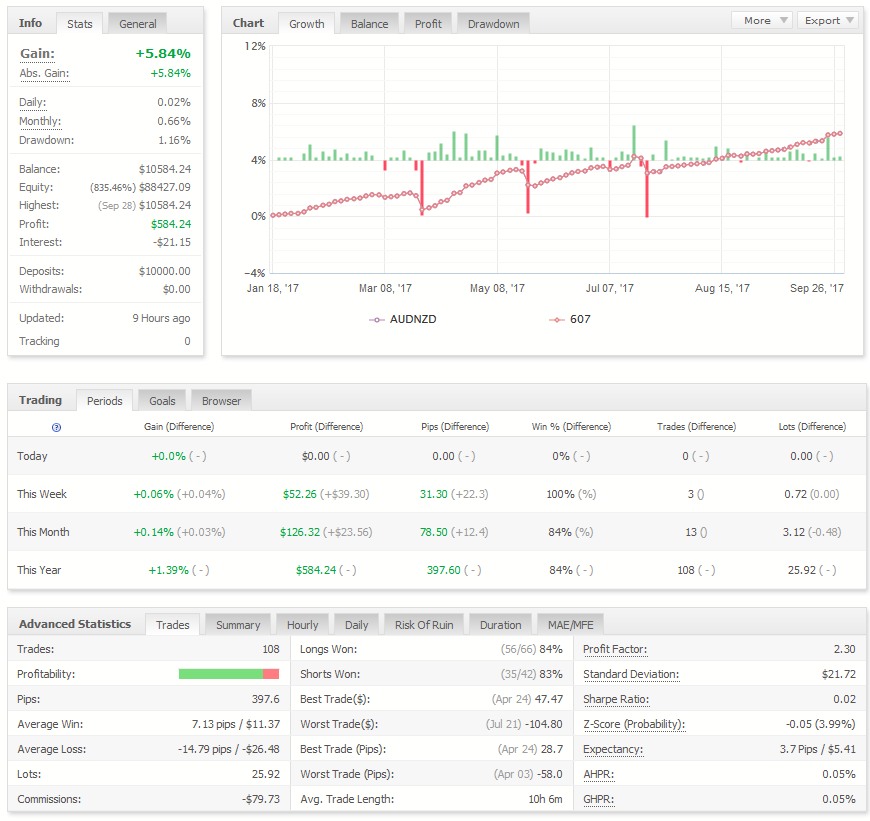870x821 pixels.
Task: Open the Balance chart tab
Action: (x=370, y=24)
